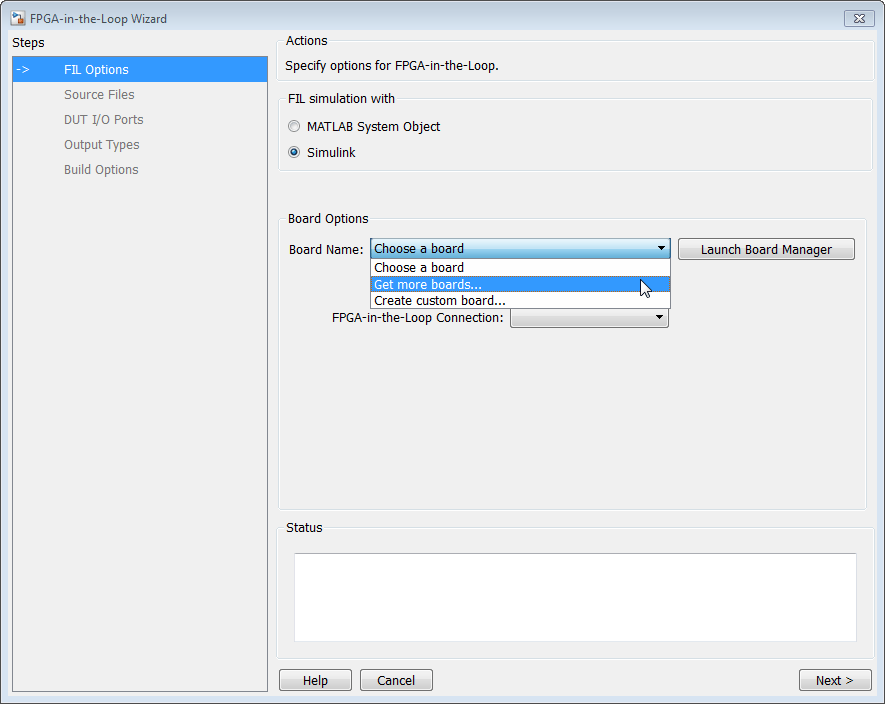Click the Cancel button
Image resolution: width=885 pixels, height=704 pixels.
(396, 680)
